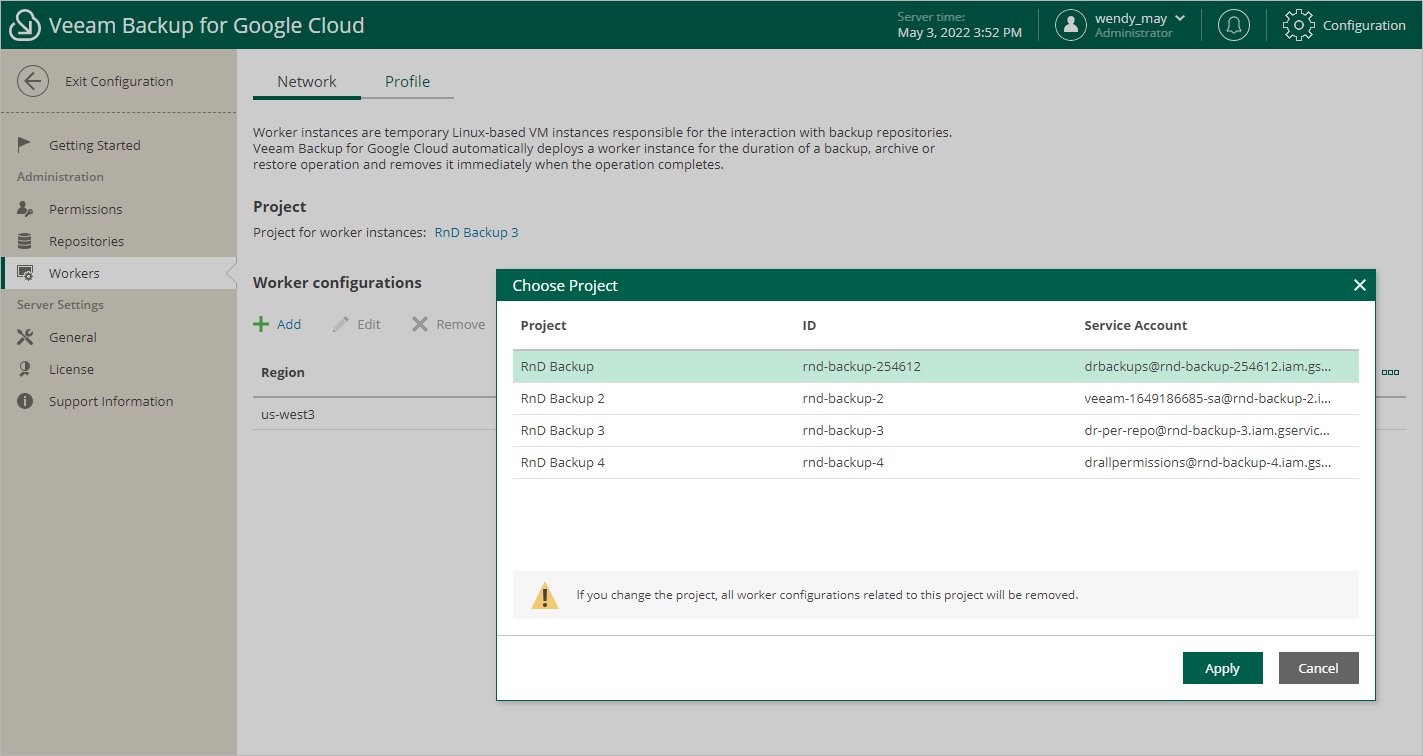This screenshot has height=756, width=1423.
Task: Sort by ID column header
Action: pyautogui.click(x=809, y=325)
